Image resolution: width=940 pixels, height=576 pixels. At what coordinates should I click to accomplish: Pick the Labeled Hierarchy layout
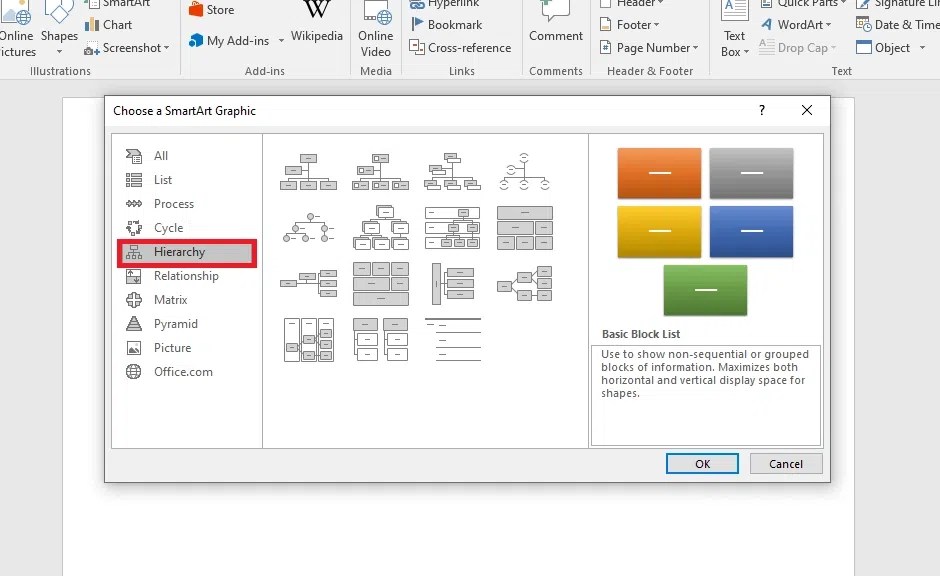click(x=453, y=228)
